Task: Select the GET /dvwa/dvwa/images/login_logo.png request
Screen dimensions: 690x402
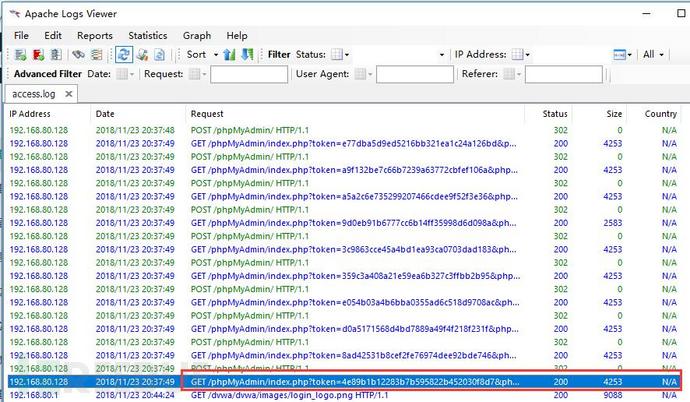Action: pyautogui.click(x=290, y=395)
